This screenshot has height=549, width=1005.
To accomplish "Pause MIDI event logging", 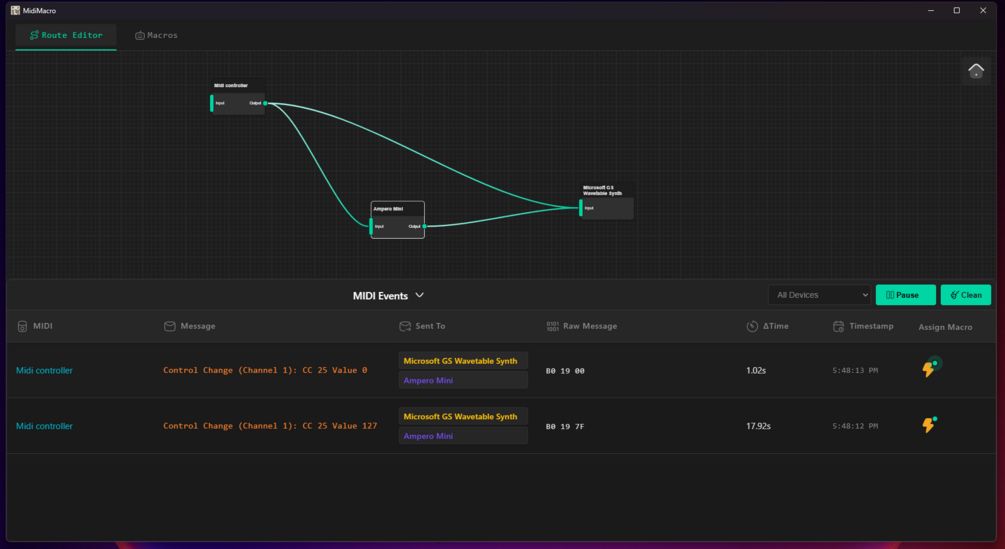I will point(905,295).
